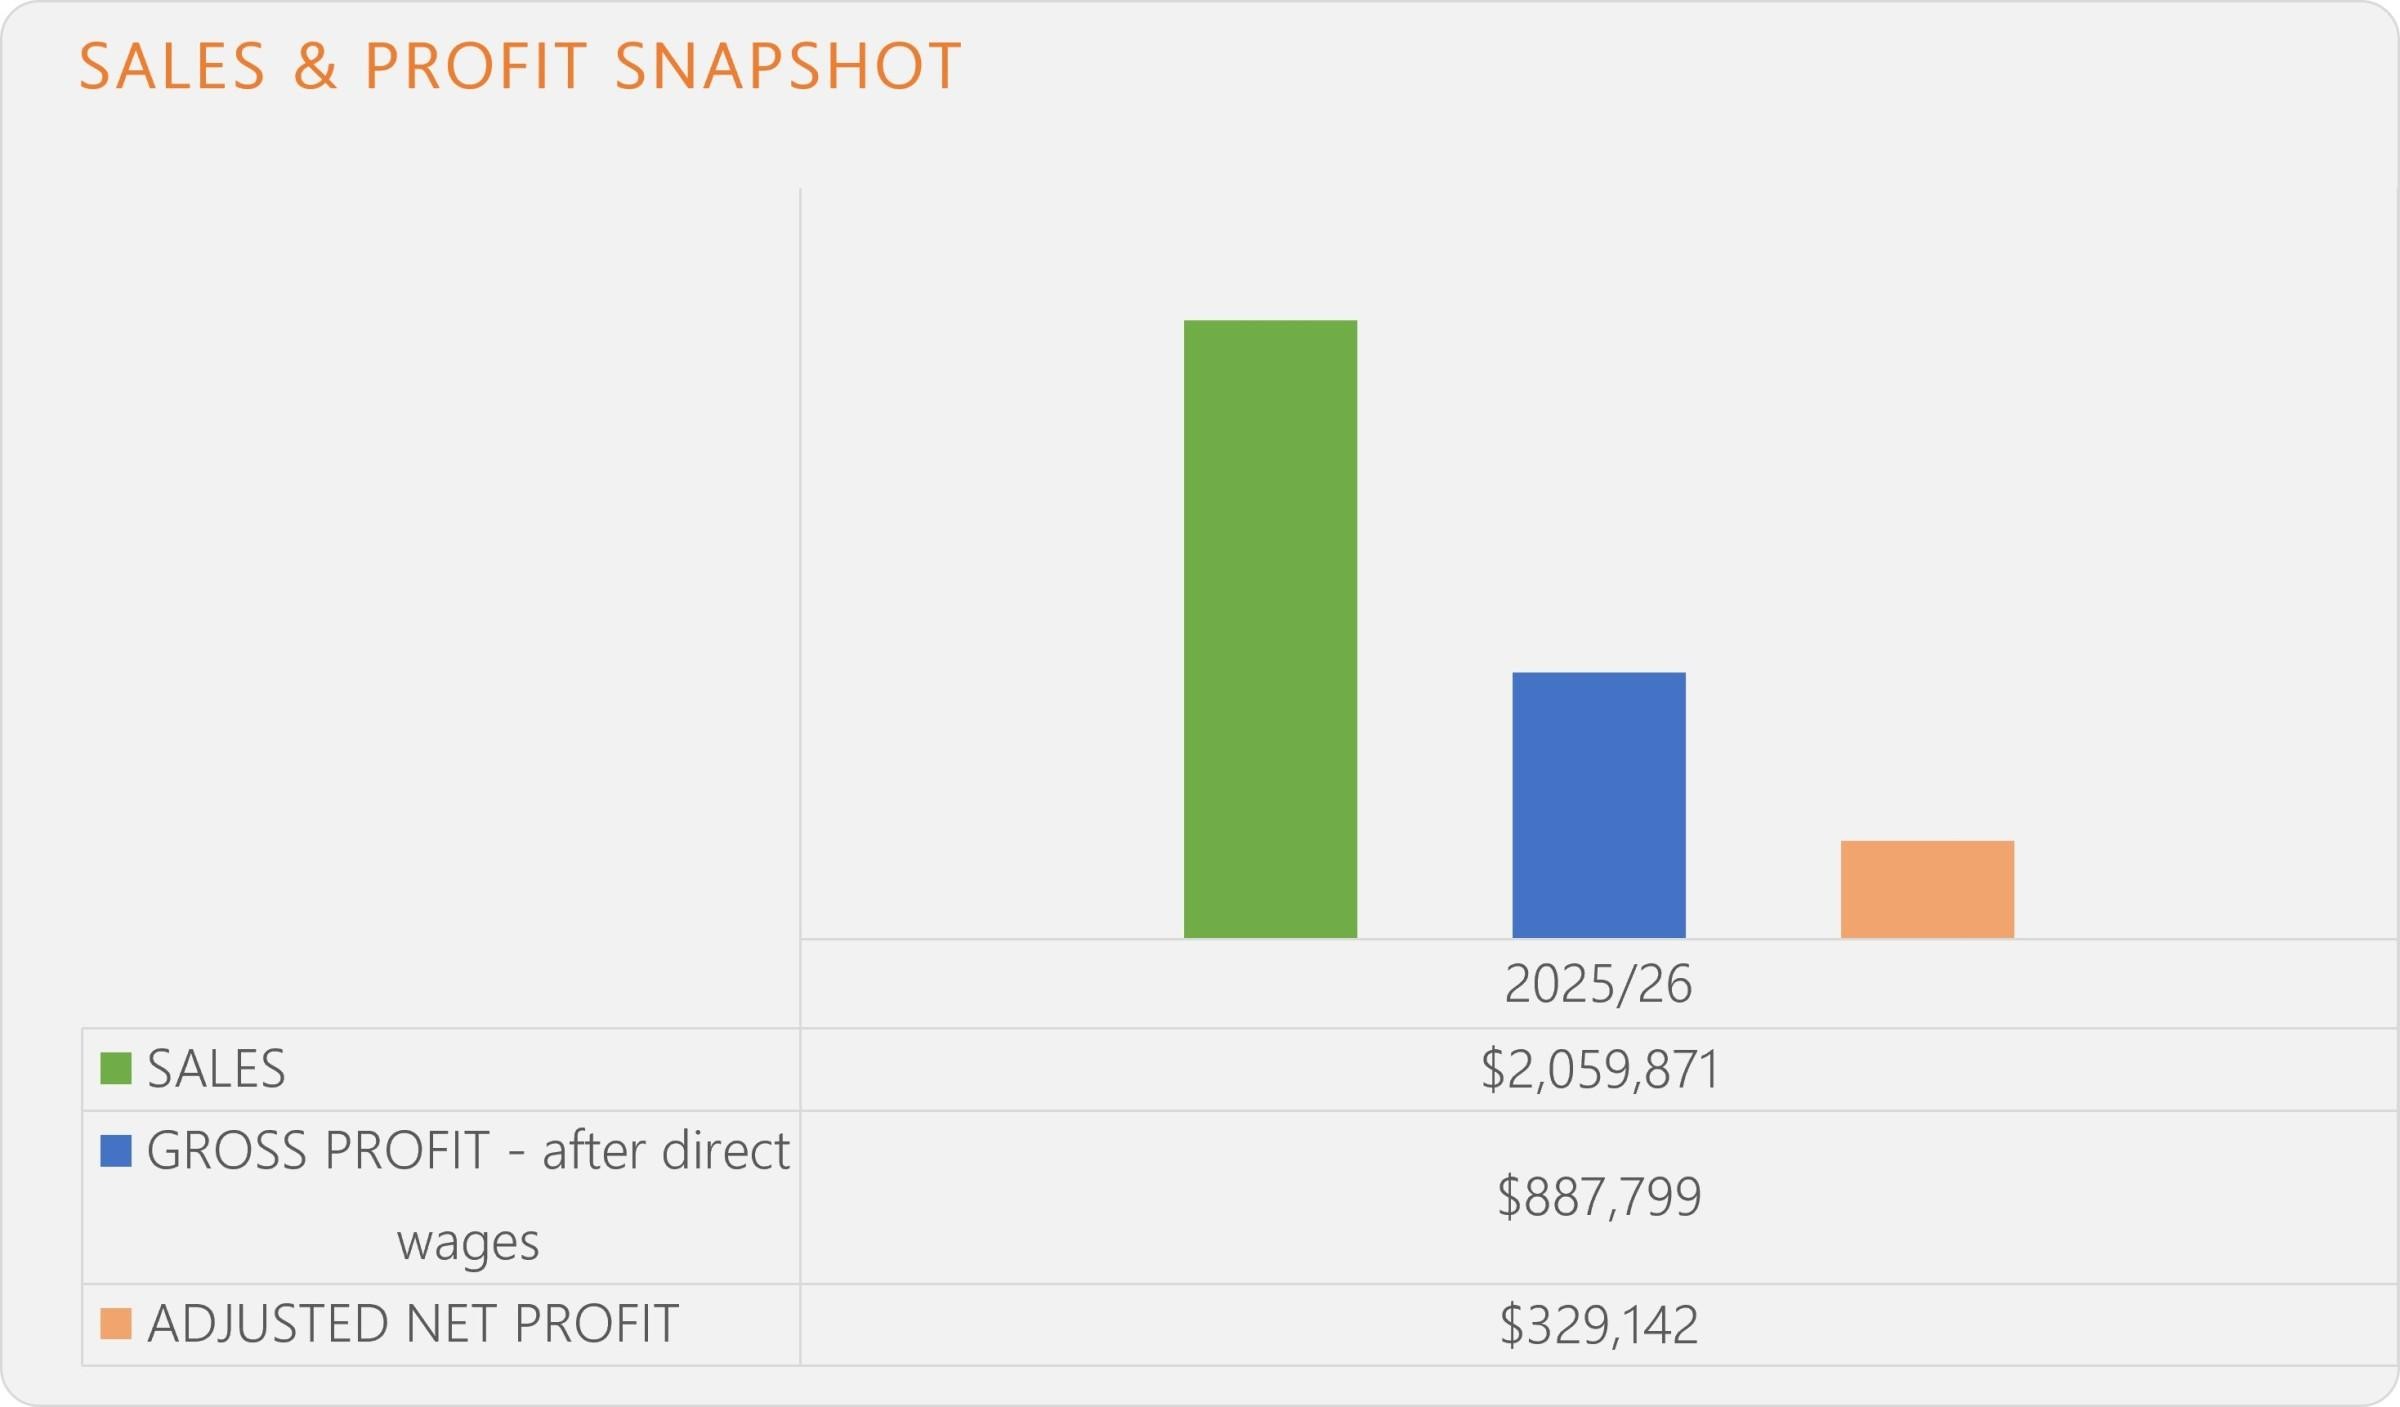This screenshot has width=2400, height=1407.
Task: Click the ADJUSTED NET PROFIT label text
Action: (413, 1323)
